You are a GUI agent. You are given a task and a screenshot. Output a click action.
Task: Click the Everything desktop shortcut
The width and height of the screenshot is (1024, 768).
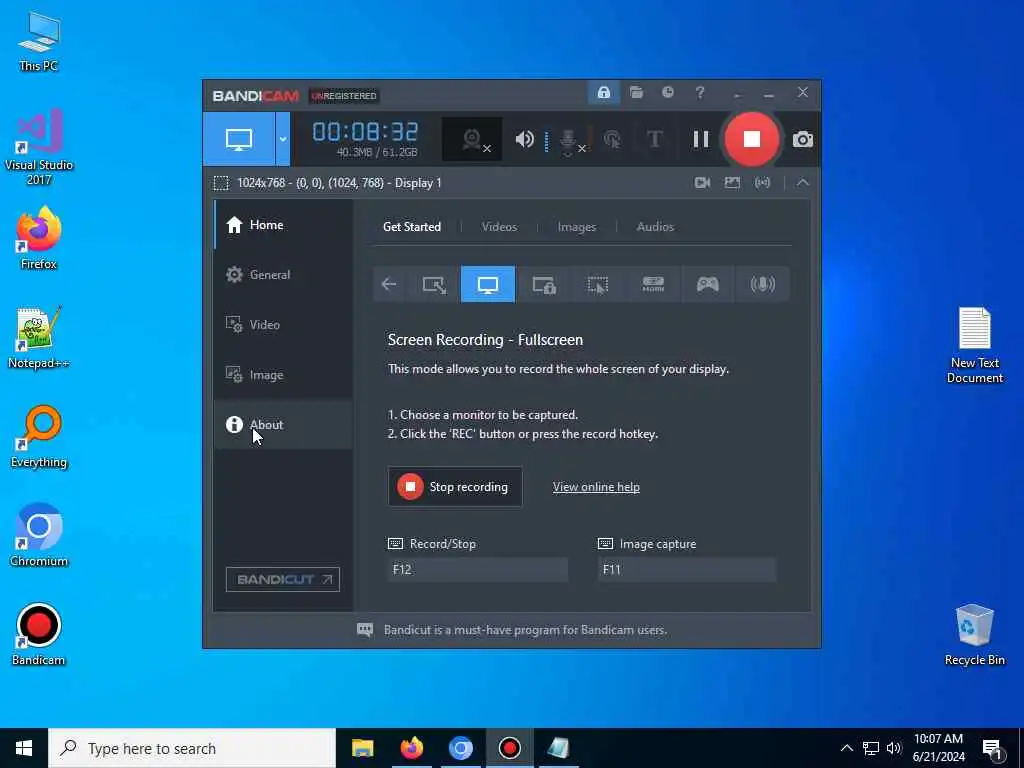pyautogui.click(x=39, y=436)
